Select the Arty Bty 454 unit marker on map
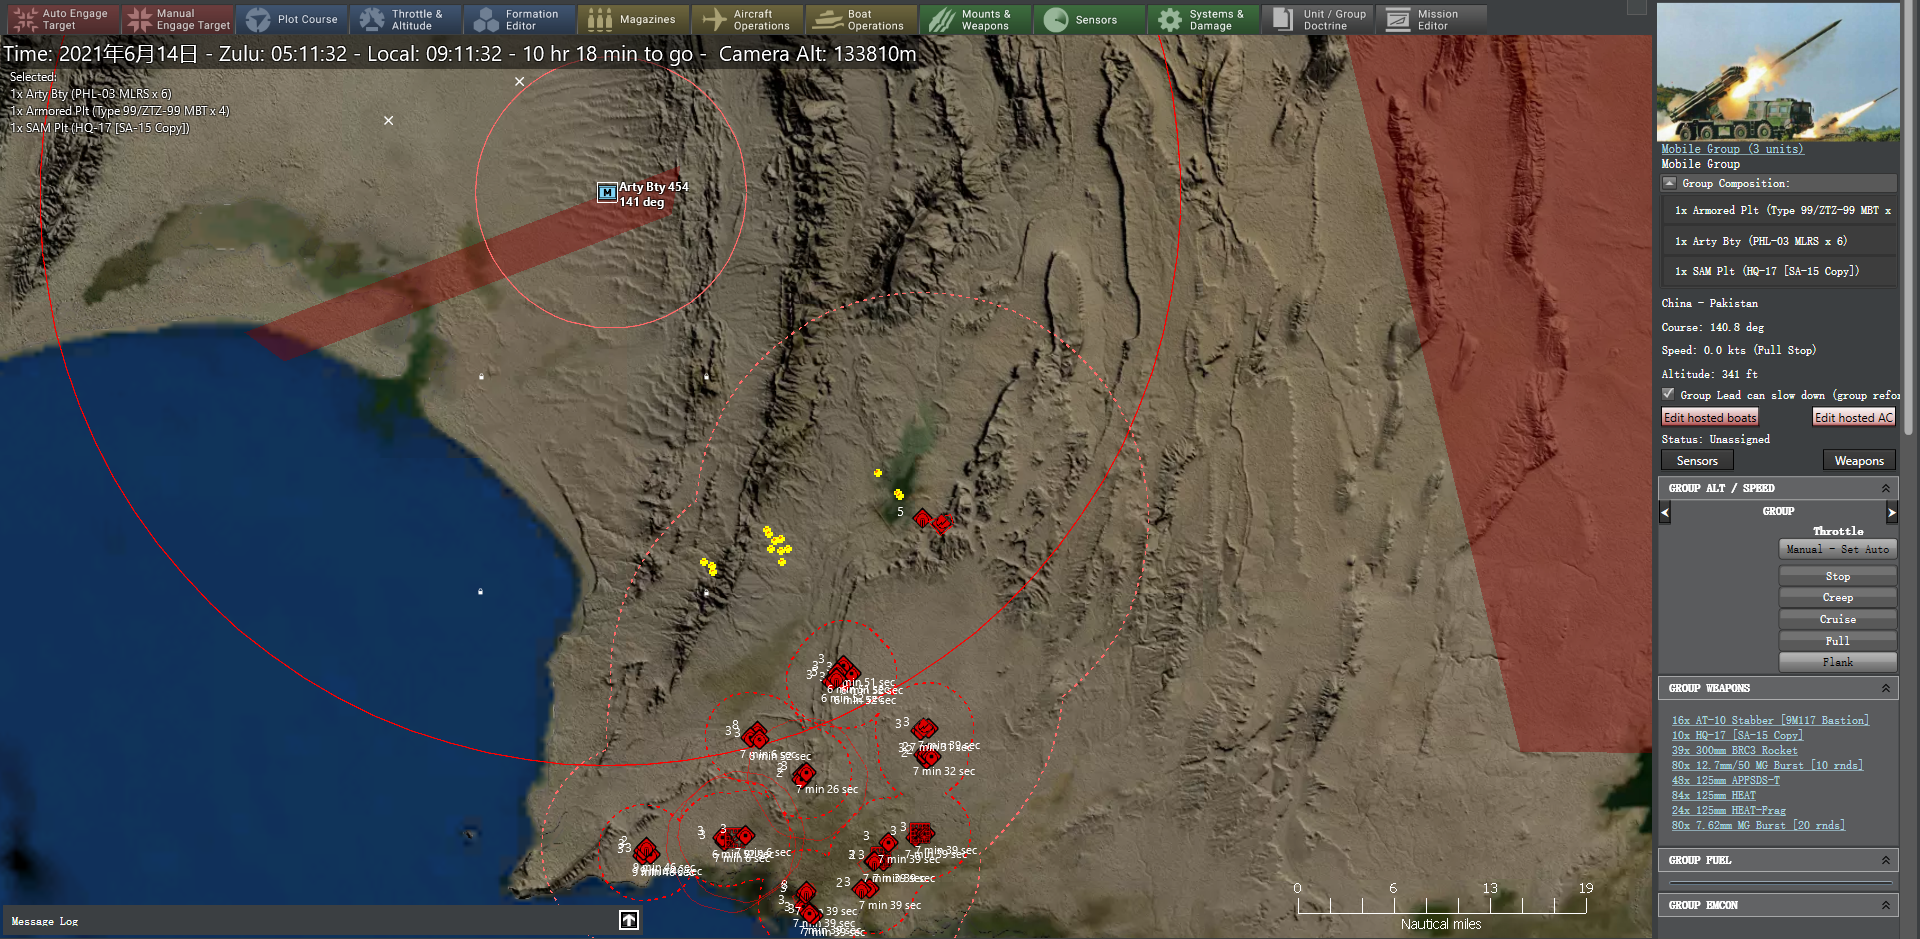Image resolution: width=1920 pixels, height=939 pixels. pyautogui.click(x=607, y=192)
